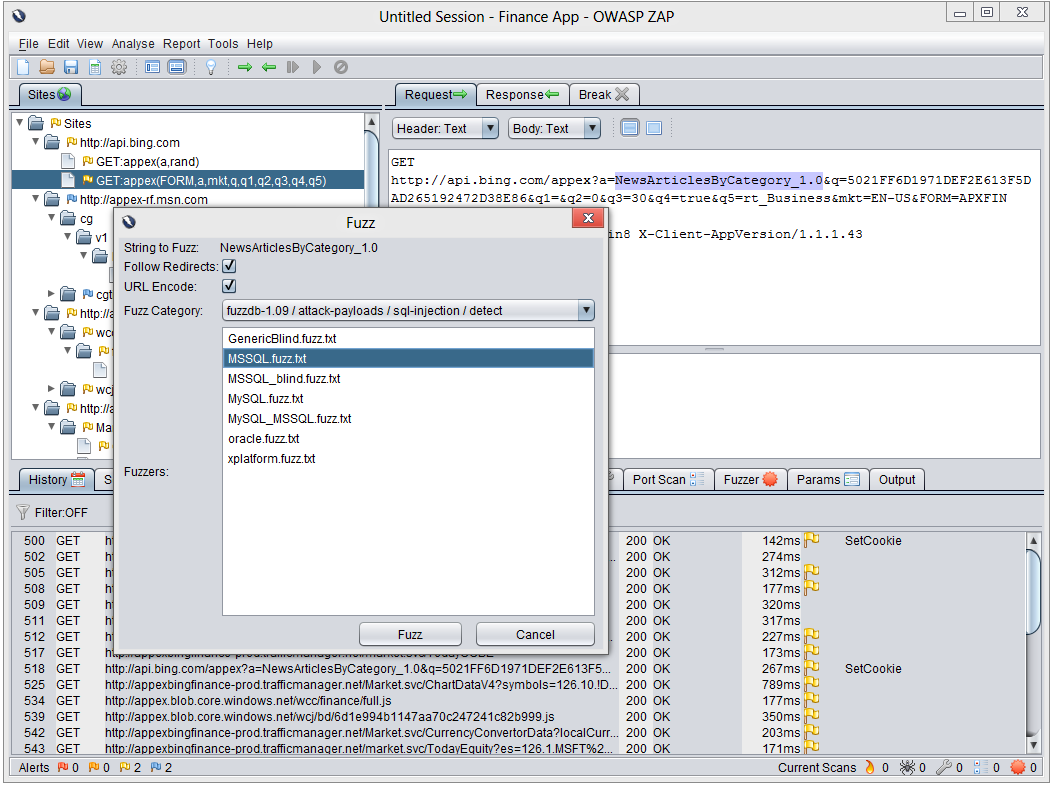
Task: Click the spider scan icon in status bar
Action: coord(907,768)
